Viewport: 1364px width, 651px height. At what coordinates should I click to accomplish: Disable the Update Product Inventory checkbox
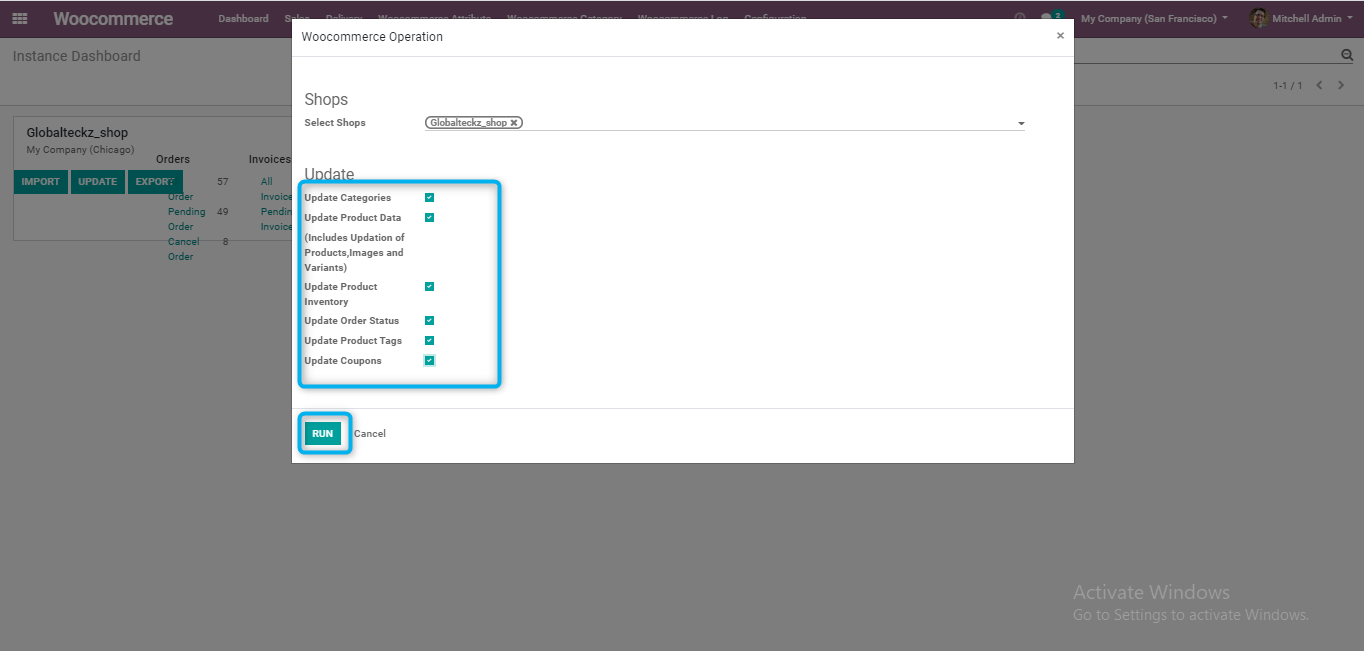coord(429,287)
